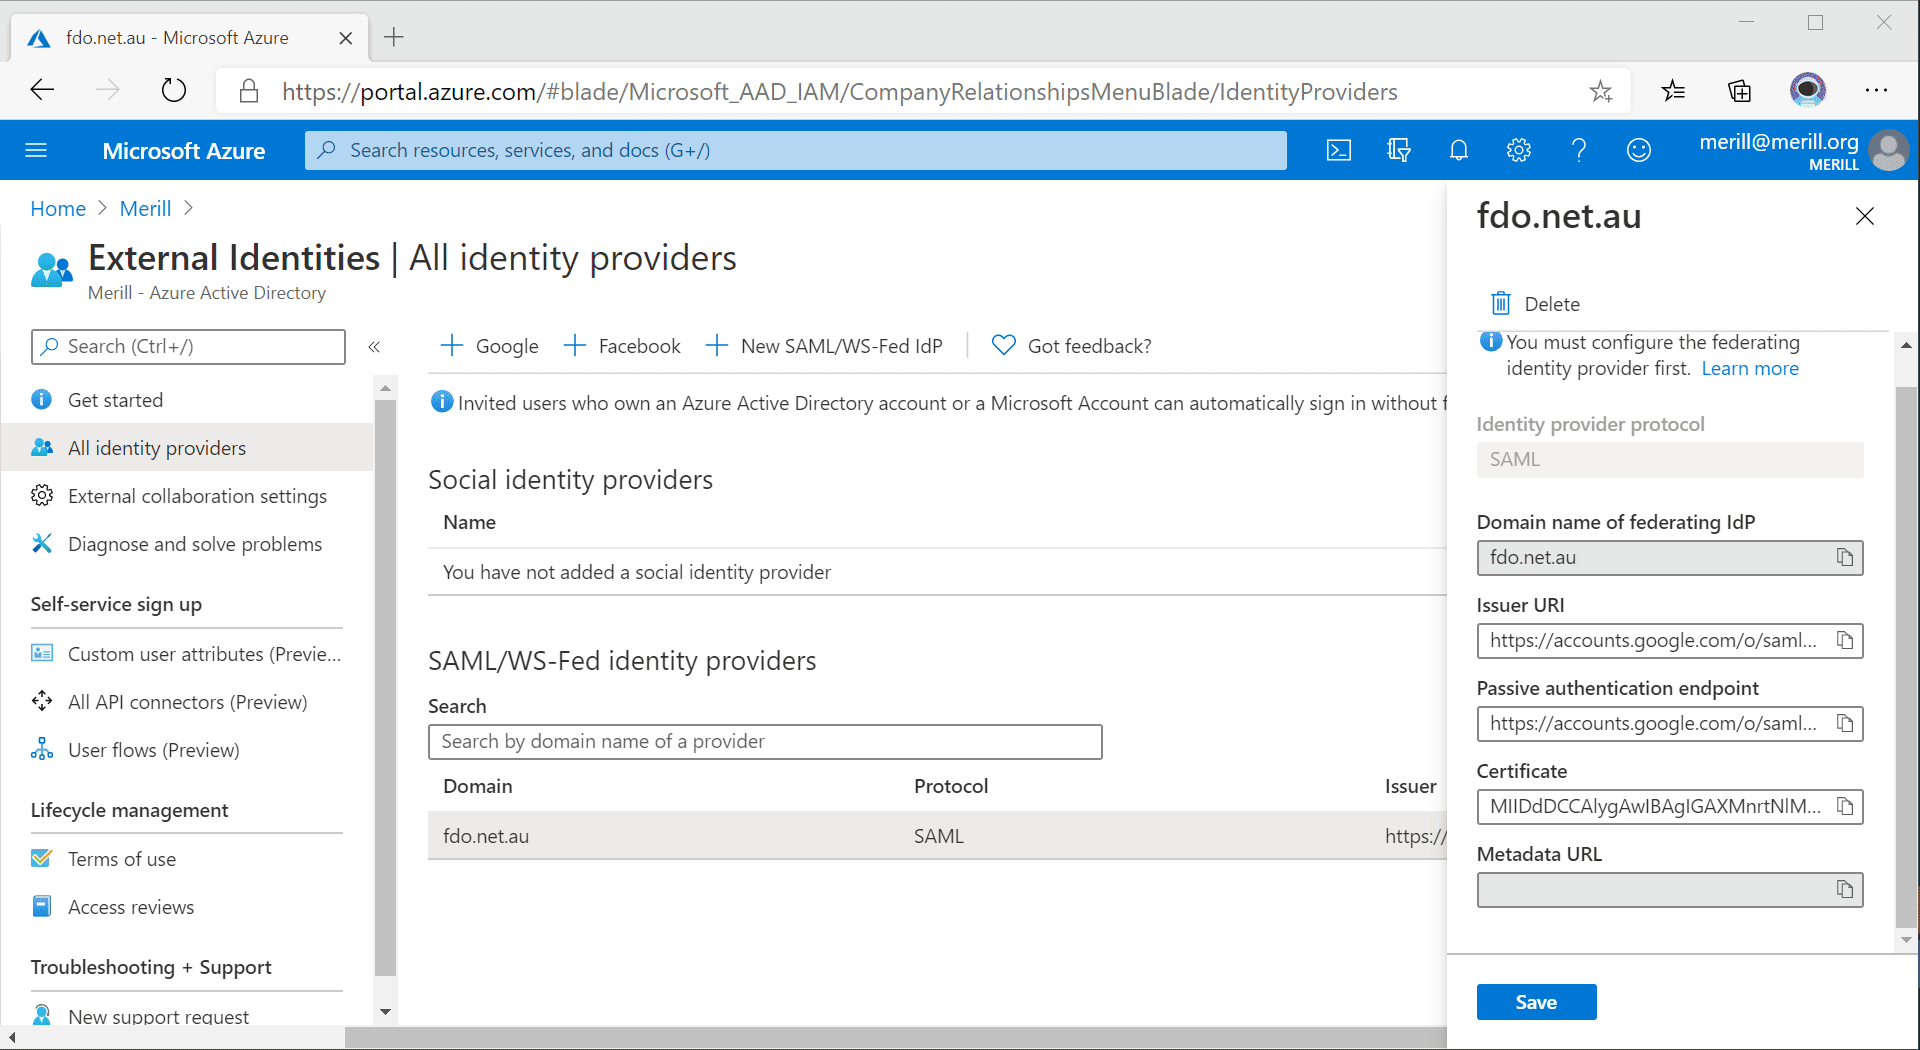Click the browser back arrow

(42, 90)
